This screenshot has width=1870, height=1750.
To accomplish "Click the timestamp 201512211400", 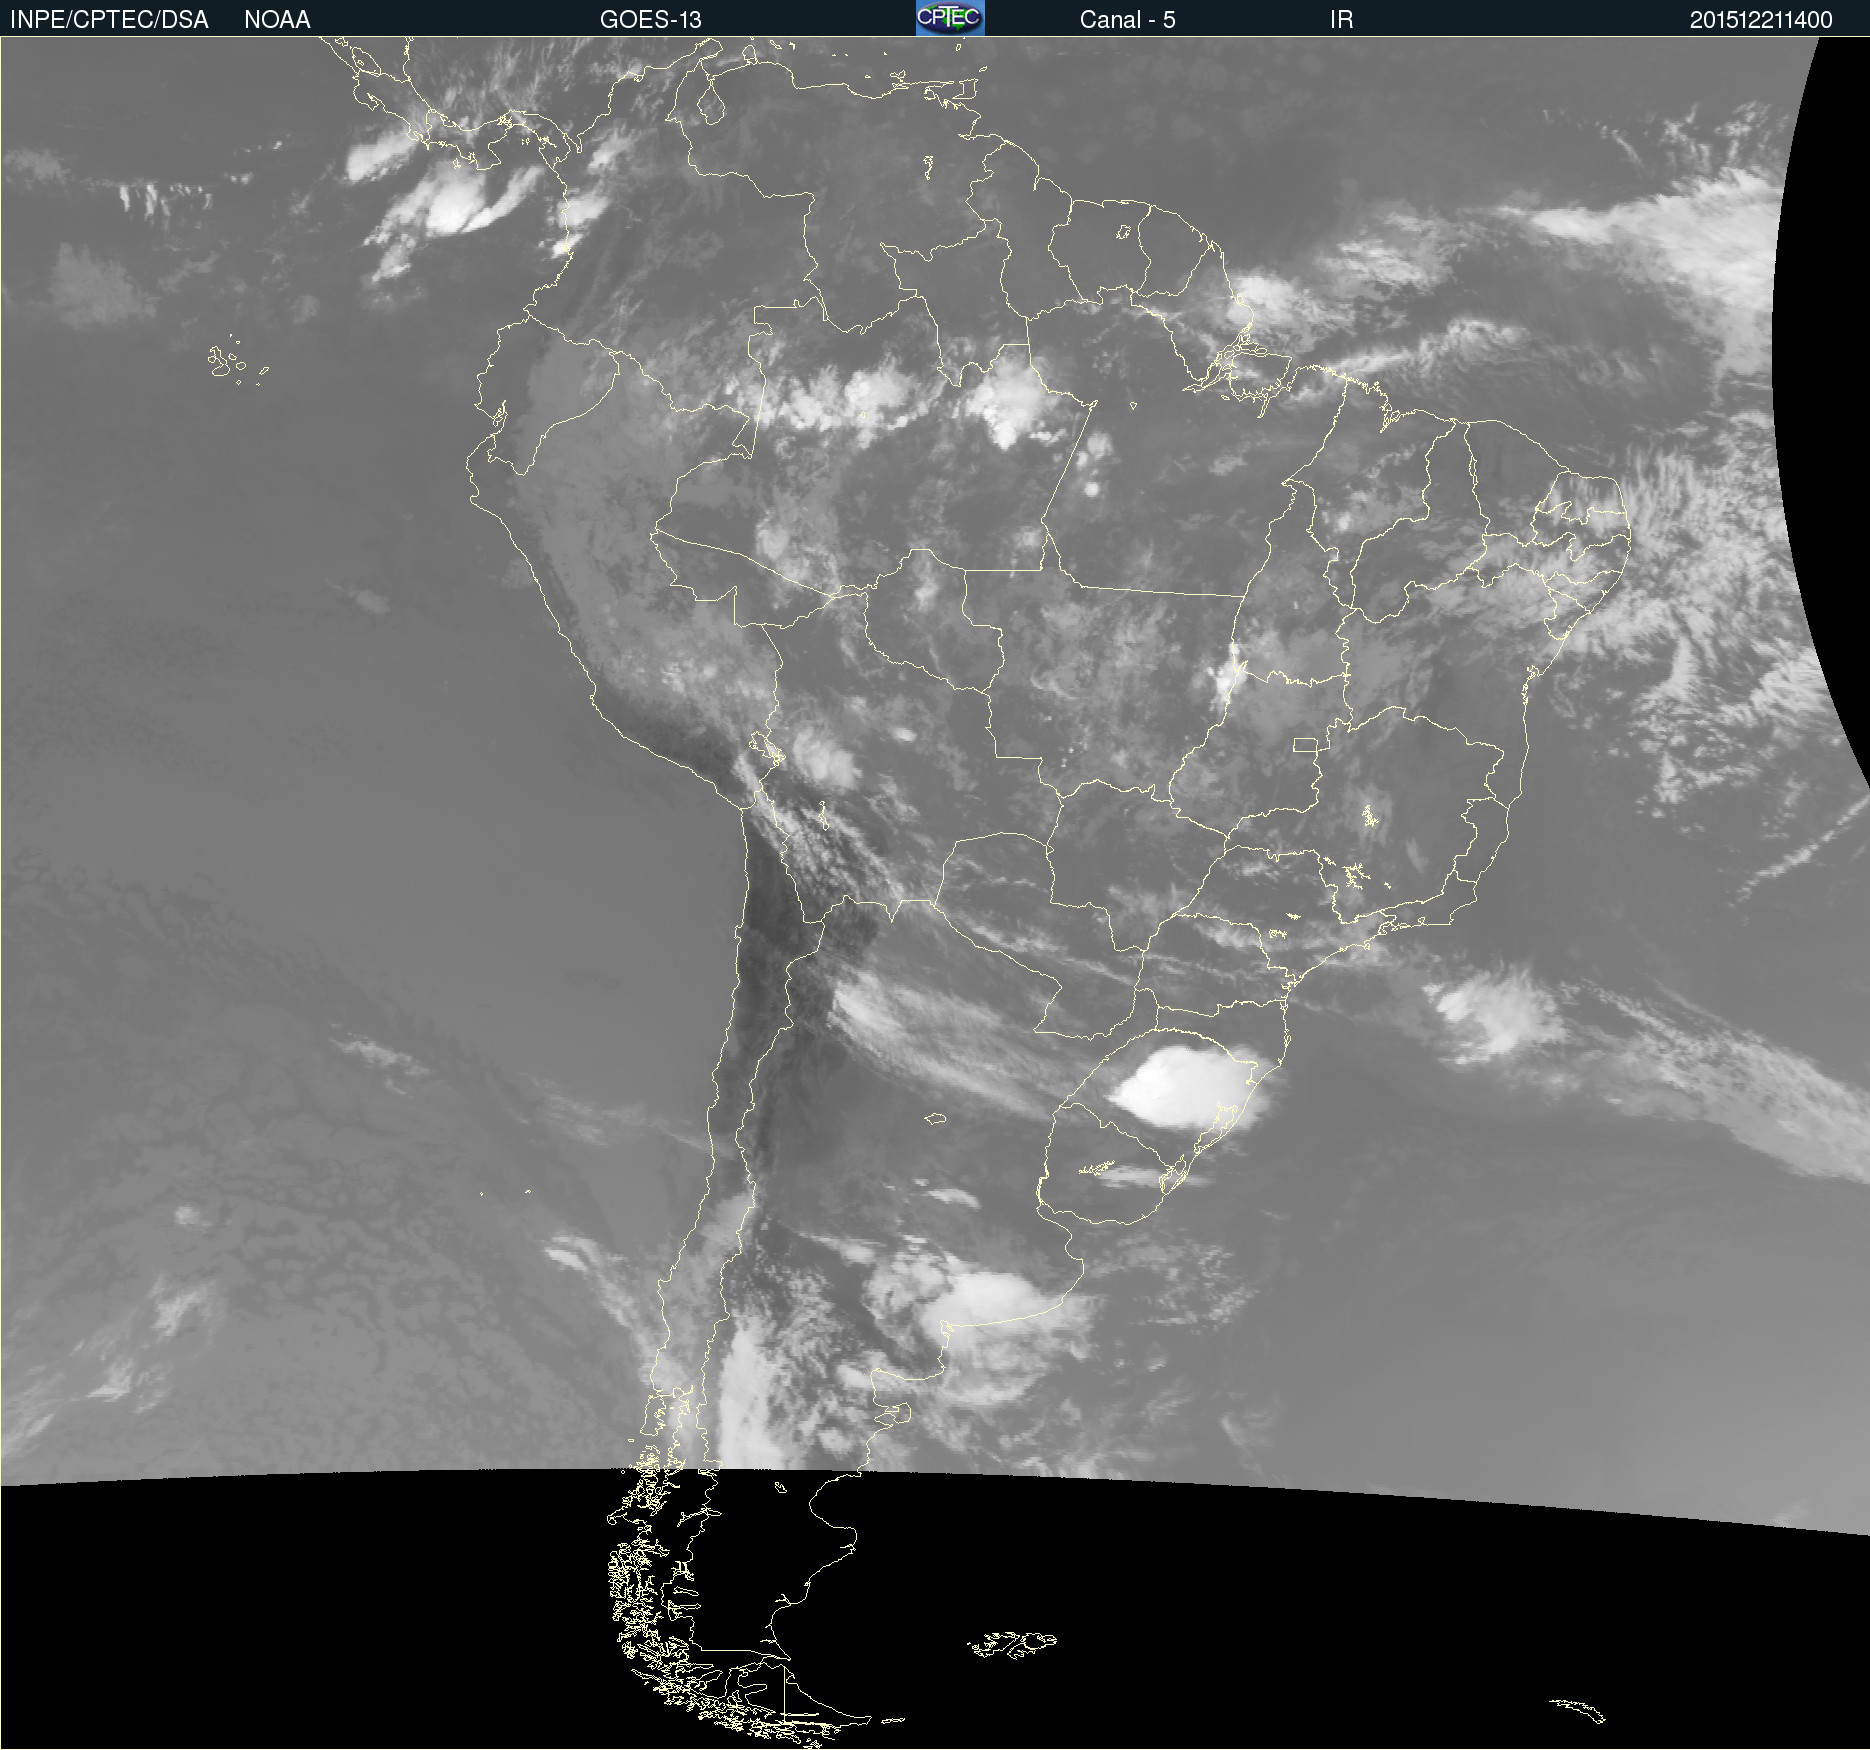I will coord(1761,20).
